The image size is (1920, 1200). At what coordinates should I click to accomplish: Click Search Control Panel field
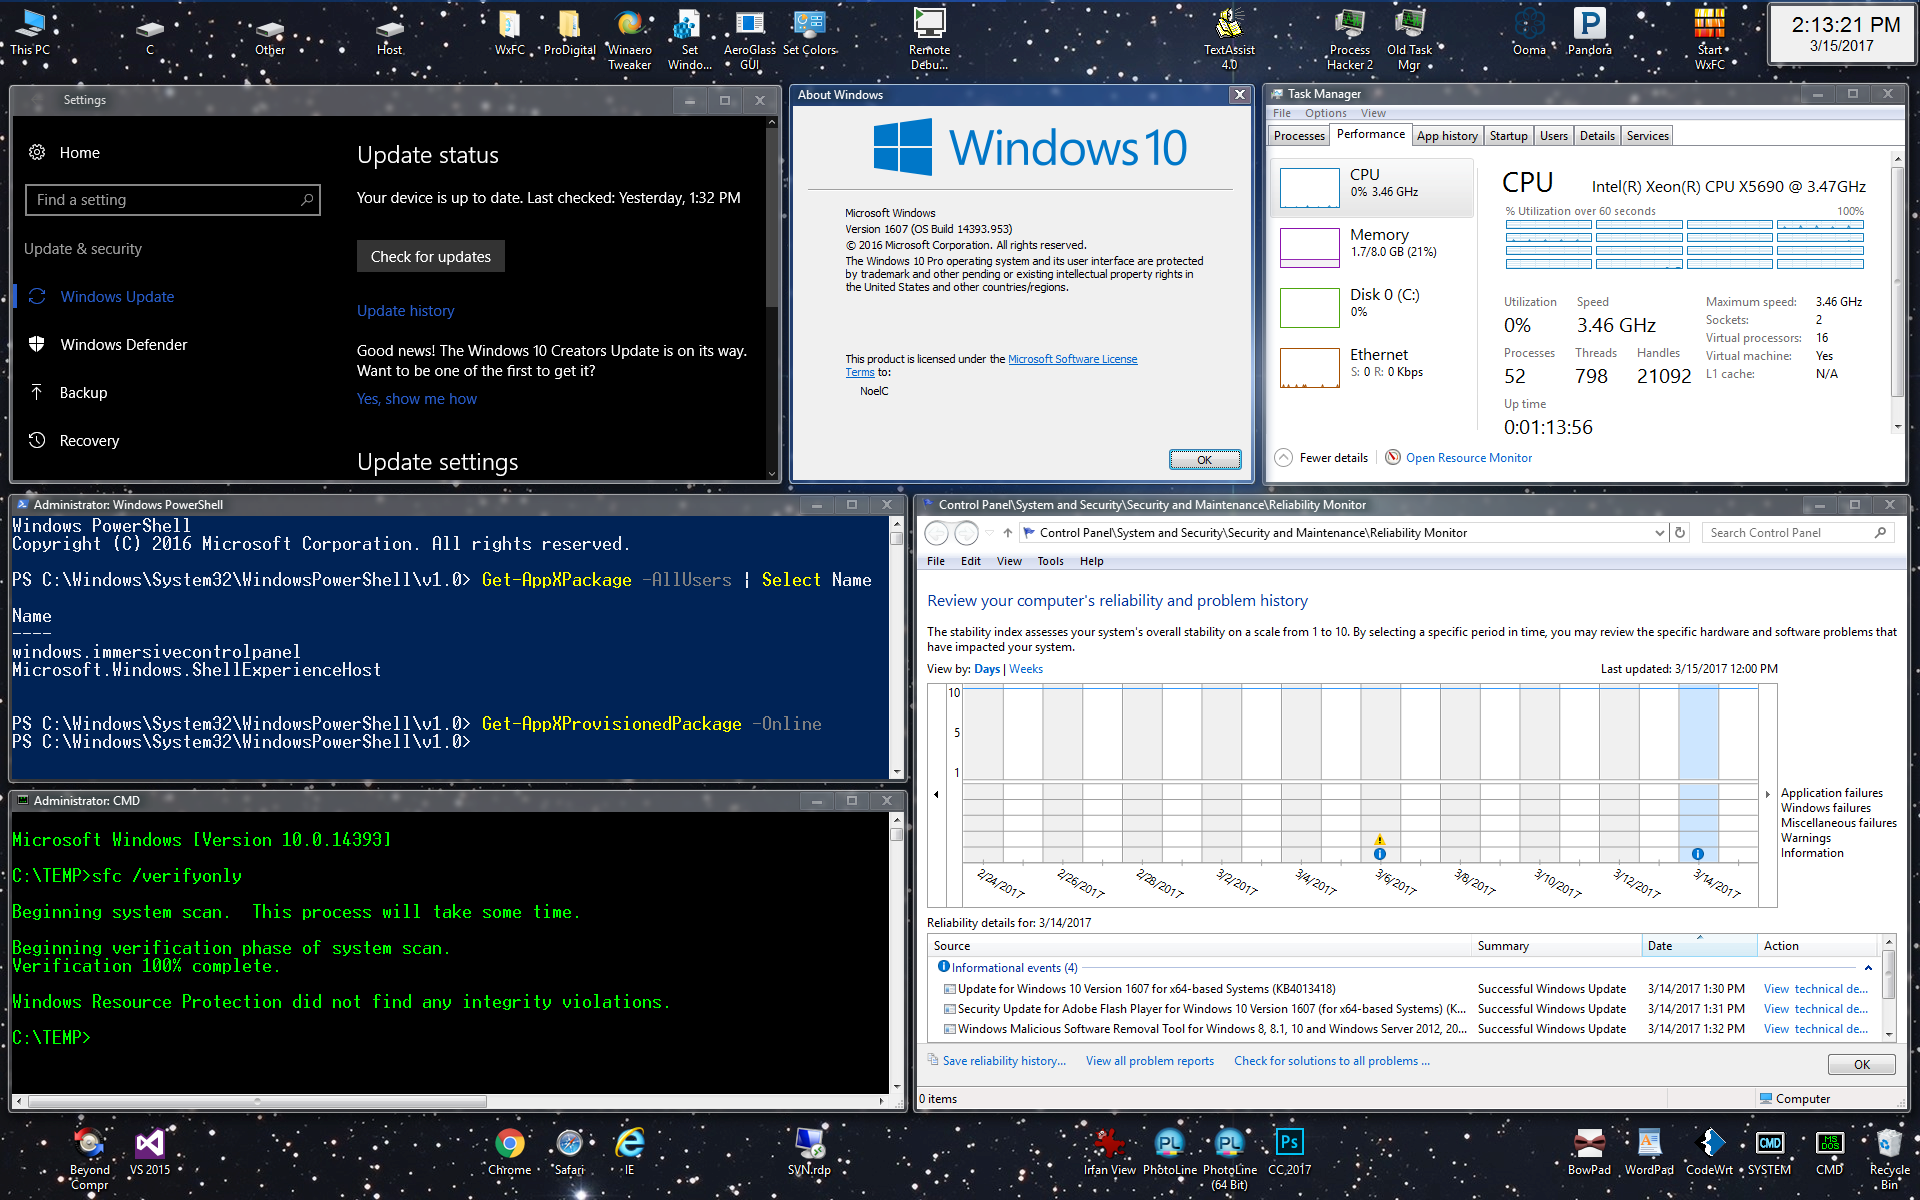coord(1797,533)
